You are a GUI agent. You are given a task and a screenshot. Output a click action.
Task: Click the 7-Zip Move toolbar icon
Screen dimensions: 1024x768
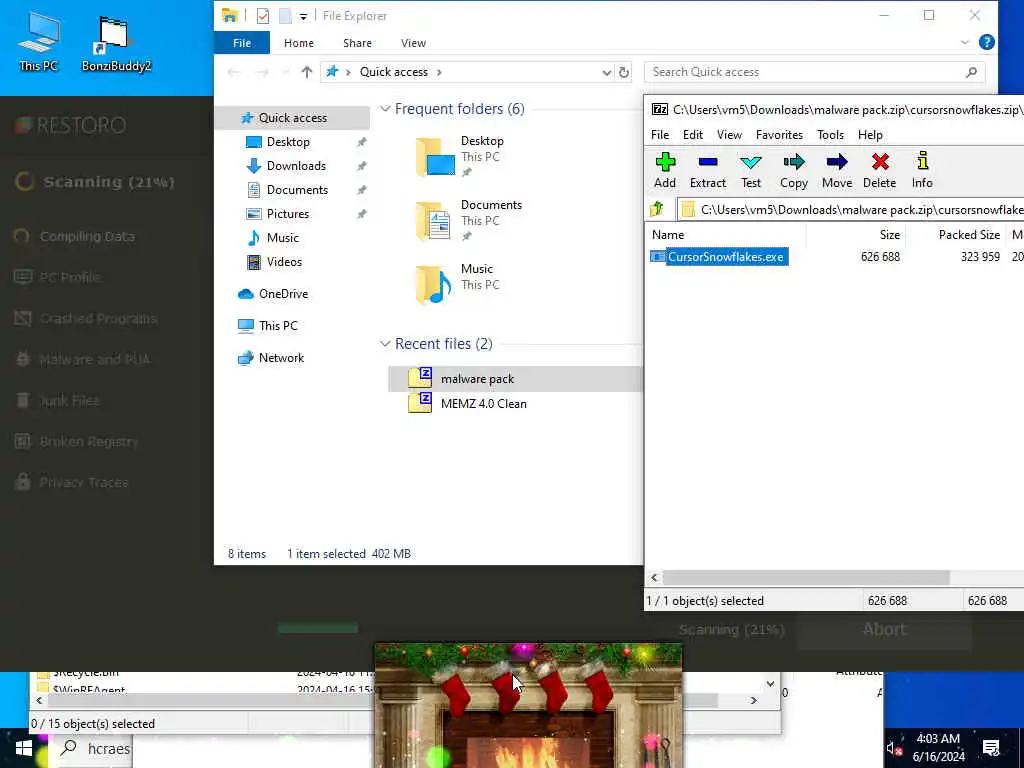click(x=837, y=170)
